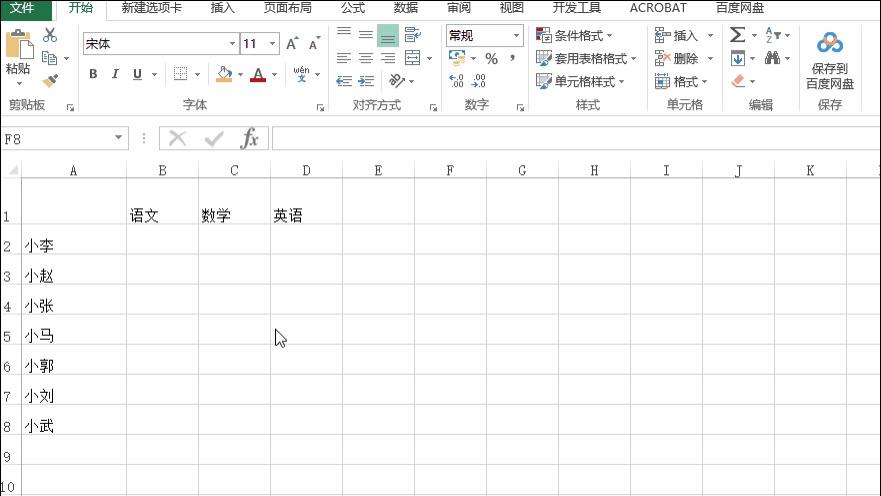Click Merge and Center icon
Viewport: 881px width, 496px height.
412,58
